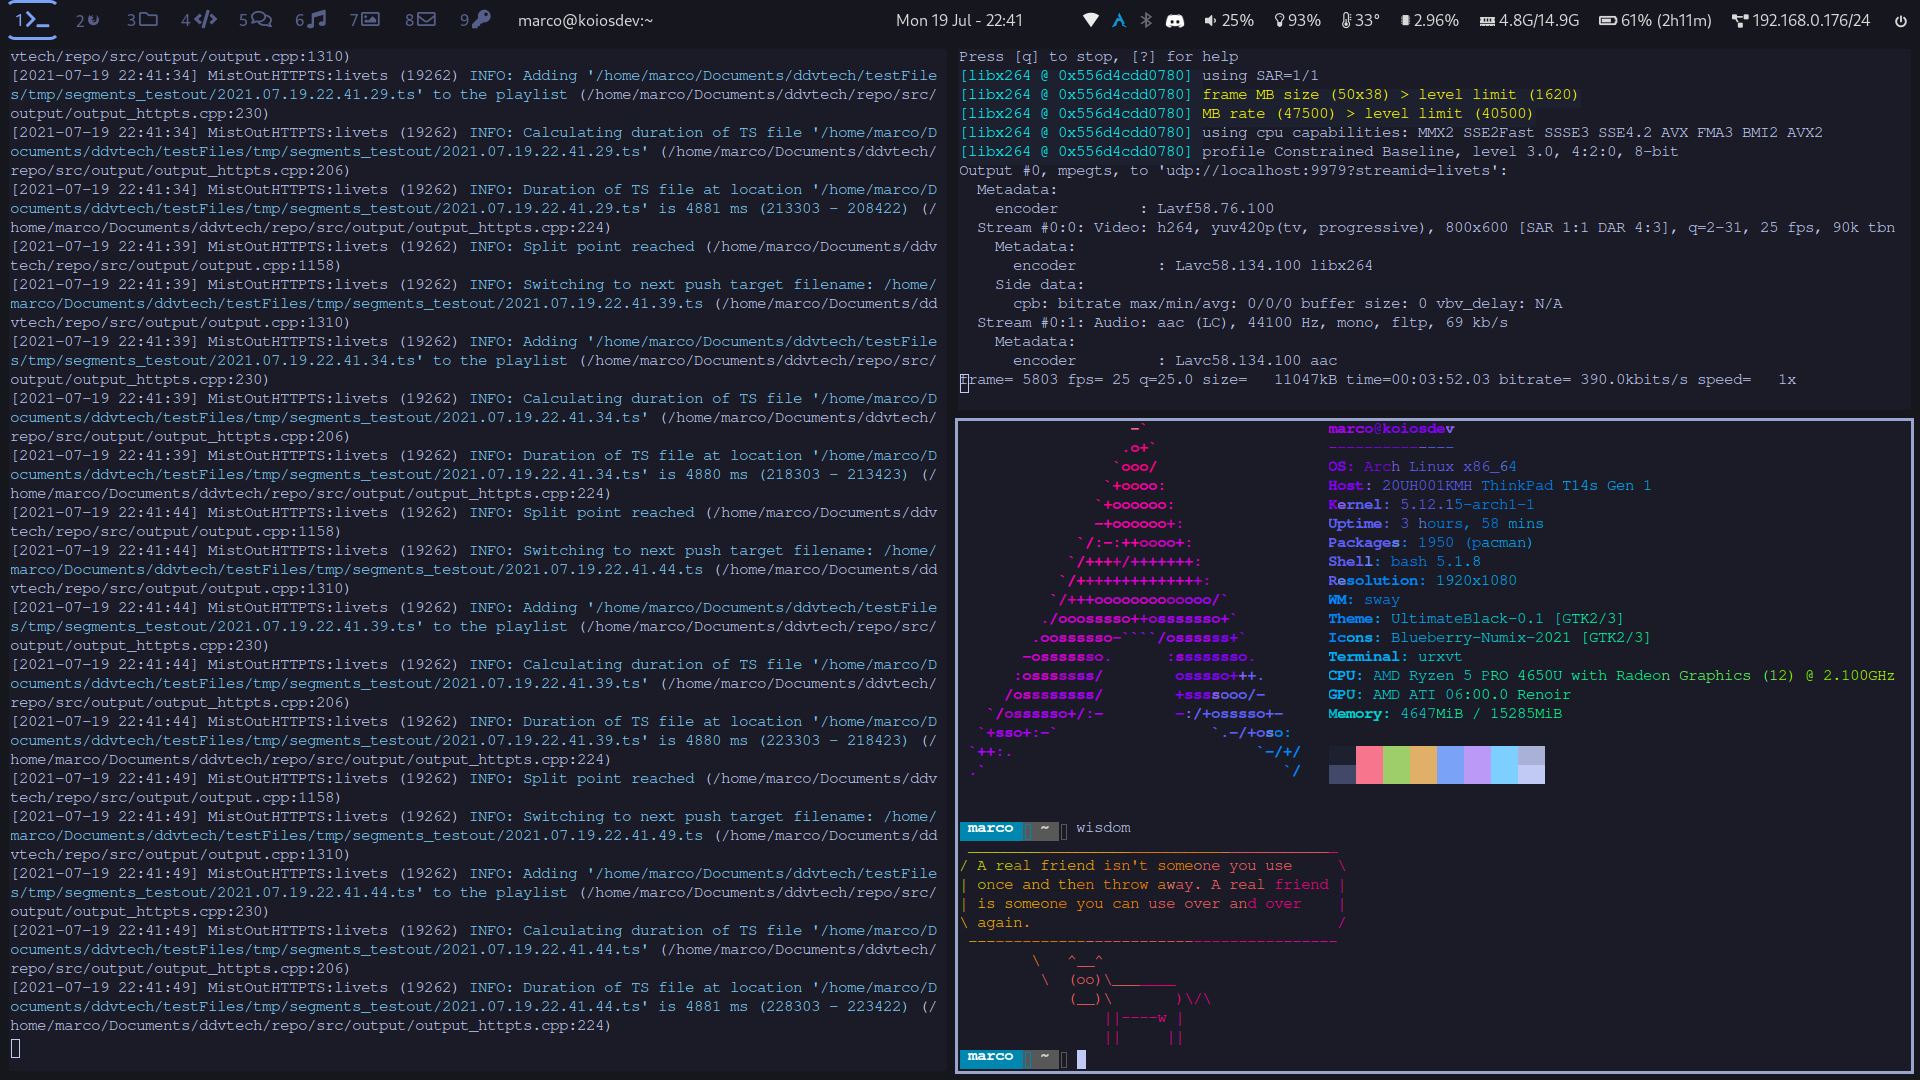The height and width of the screenshot is (1080, 1920).
Task: Click the blue neofetch color block
Action: tap(1450, 765)
